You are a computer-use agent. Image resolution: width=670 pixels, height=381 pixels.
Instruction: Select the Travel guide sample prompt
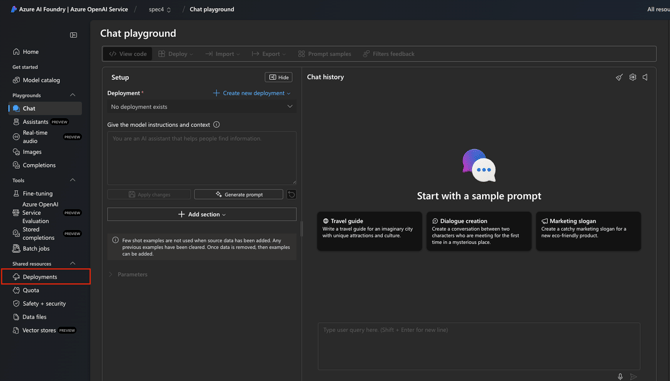pyautogui.click(x=370, y=231)
